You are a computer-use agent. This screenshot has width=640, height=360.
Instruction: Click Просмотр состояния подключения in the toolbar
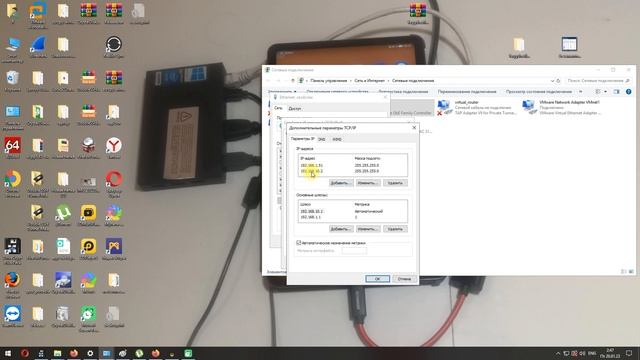coord(539,92)
